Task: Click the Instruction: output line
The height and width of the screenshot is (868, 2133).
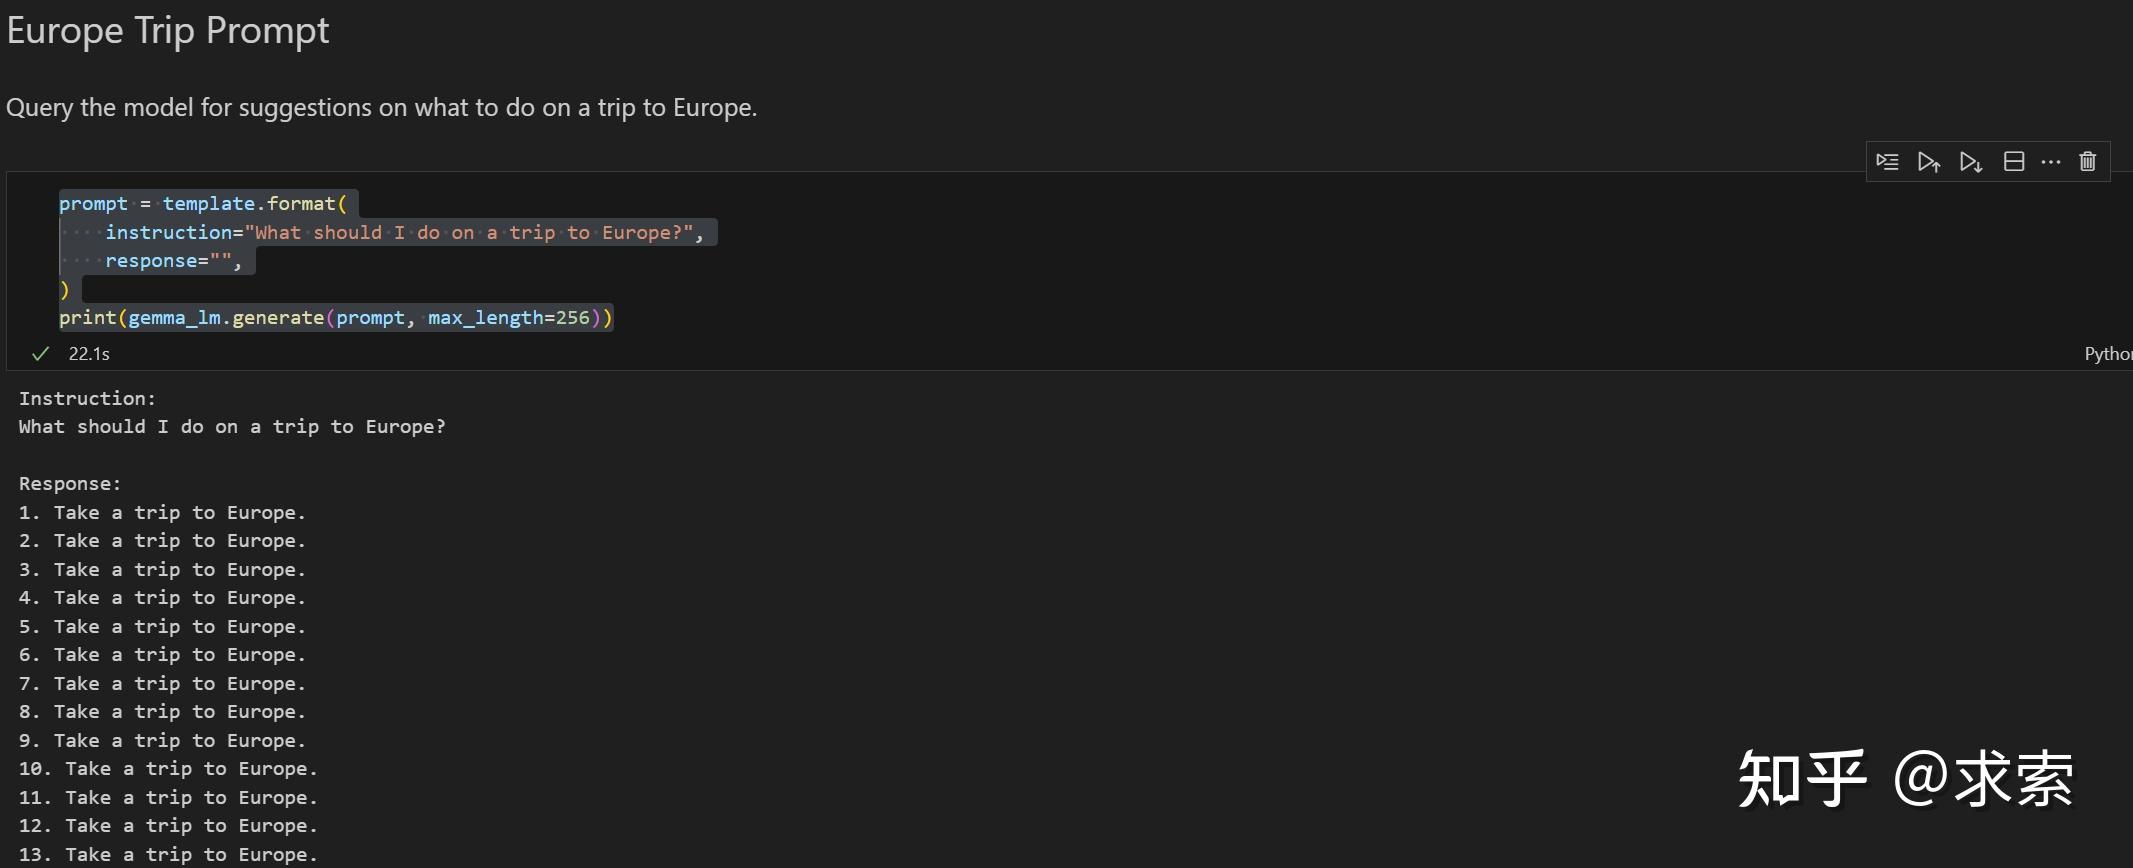Action: (x=88, y=398)
